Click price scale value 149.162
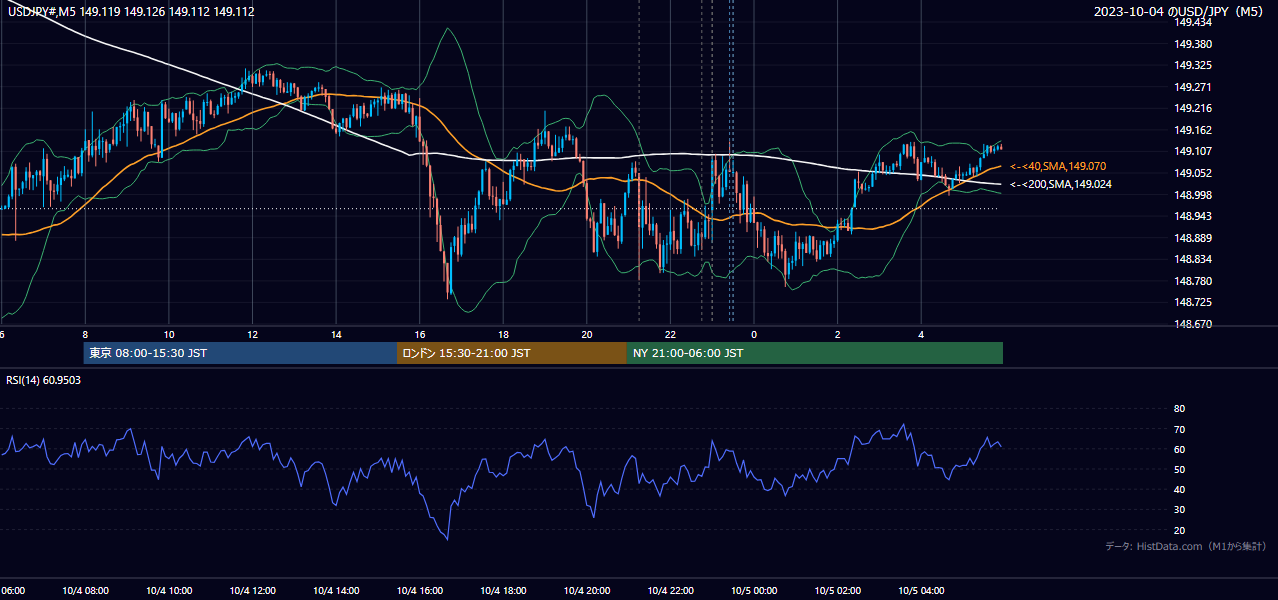This screenshot has height=600, width=1278. 1194,130
